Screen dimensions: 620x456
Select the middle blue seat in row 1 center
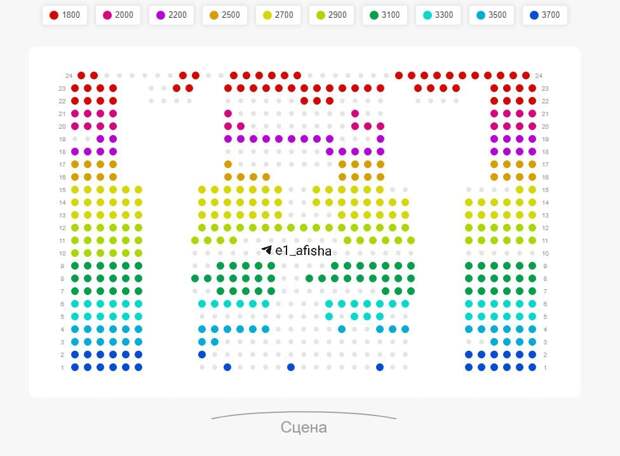tap(291, 367)
